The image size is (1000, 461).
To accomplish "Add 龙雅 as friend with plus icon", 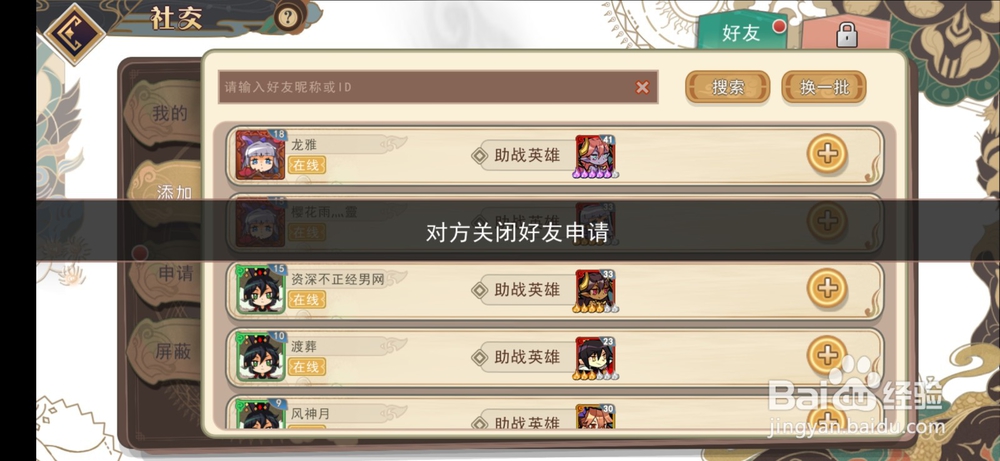I will point(827,154).
